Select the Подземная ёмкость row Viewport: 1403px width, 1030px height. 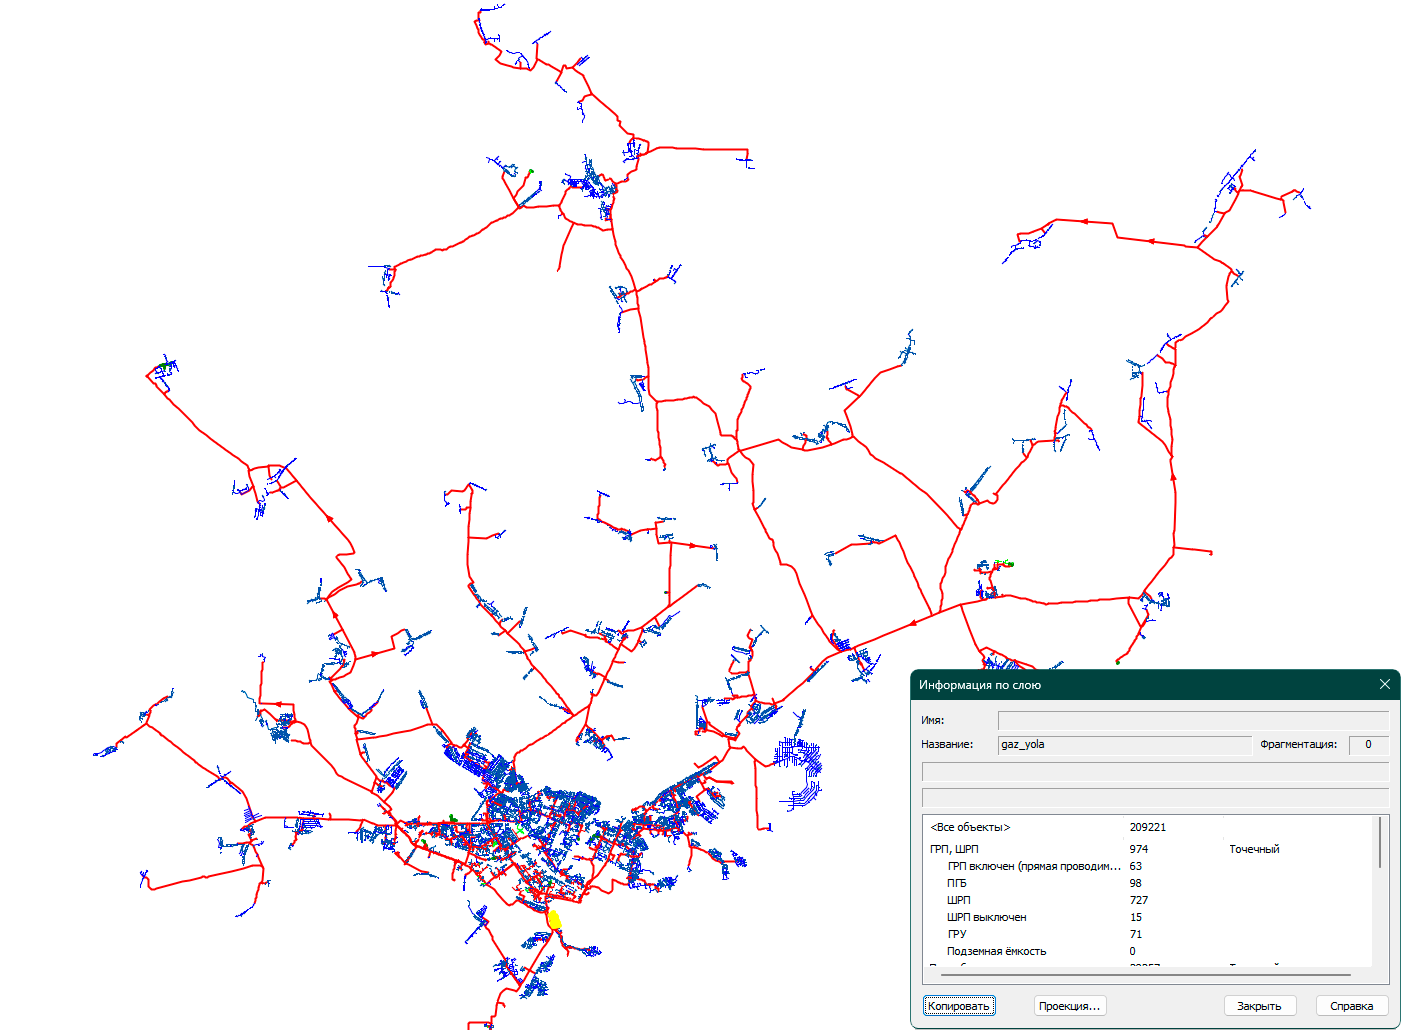pyautogui.click(x=996, y=951)
